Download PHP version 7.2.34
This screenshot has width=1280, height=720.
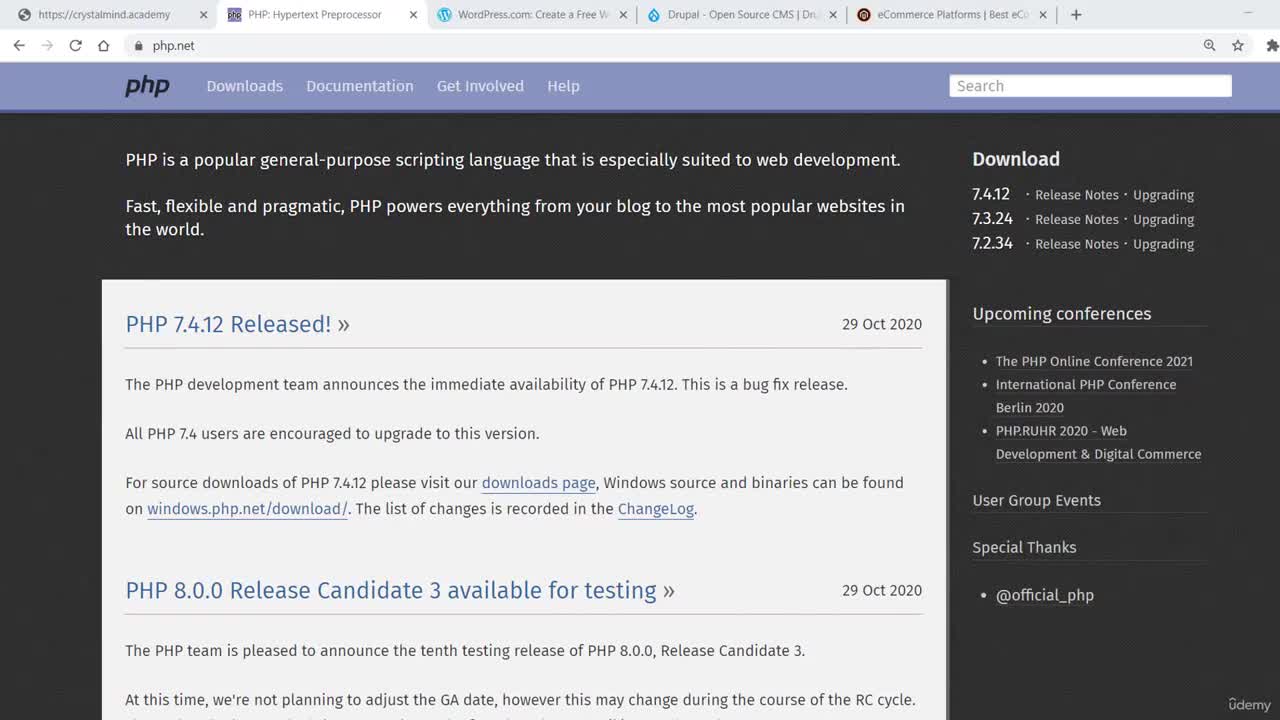[x=992, y=243]
